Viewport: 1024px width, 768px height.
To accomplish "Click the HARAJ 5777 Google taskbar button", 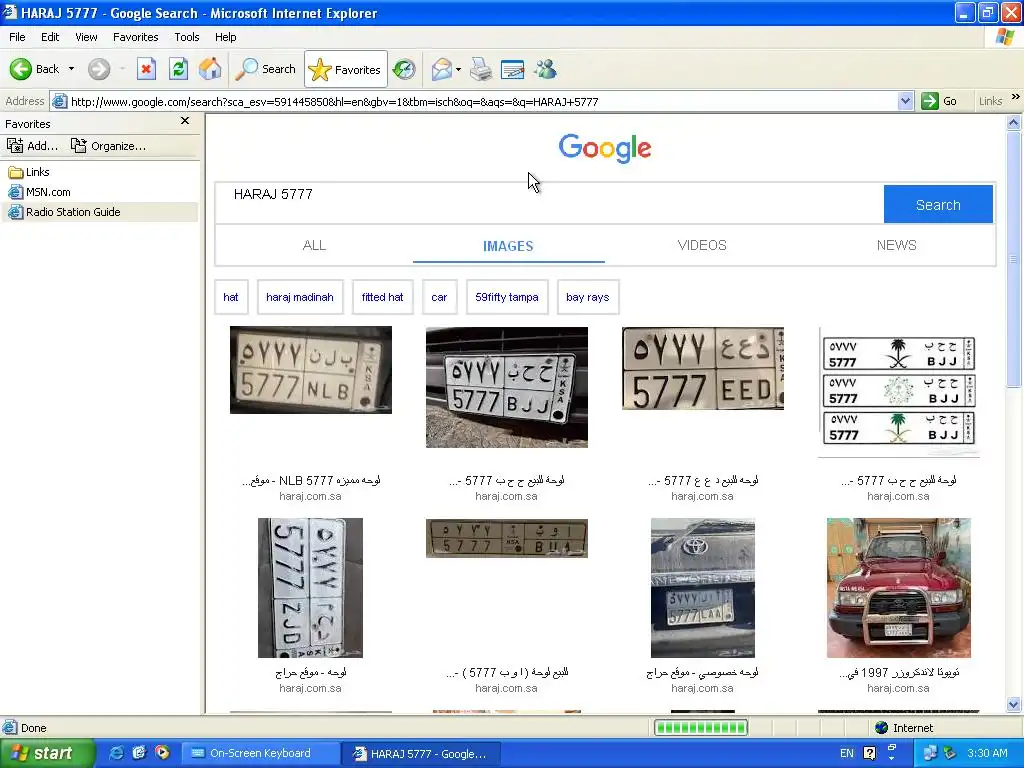I will pyautogui.click(x=421, y=754).
